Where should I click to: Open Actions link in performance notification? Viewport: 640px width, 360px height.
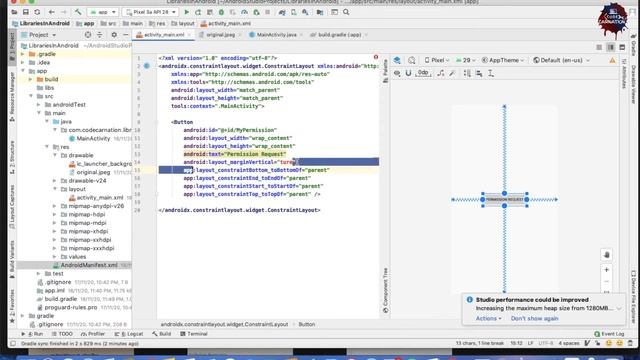488,318
